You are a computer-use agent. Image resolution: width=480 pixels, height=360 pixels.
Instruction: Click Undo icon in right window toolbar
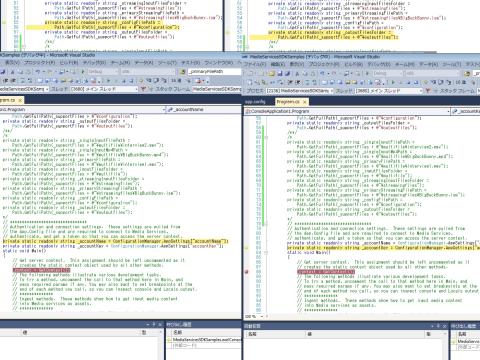322,73
